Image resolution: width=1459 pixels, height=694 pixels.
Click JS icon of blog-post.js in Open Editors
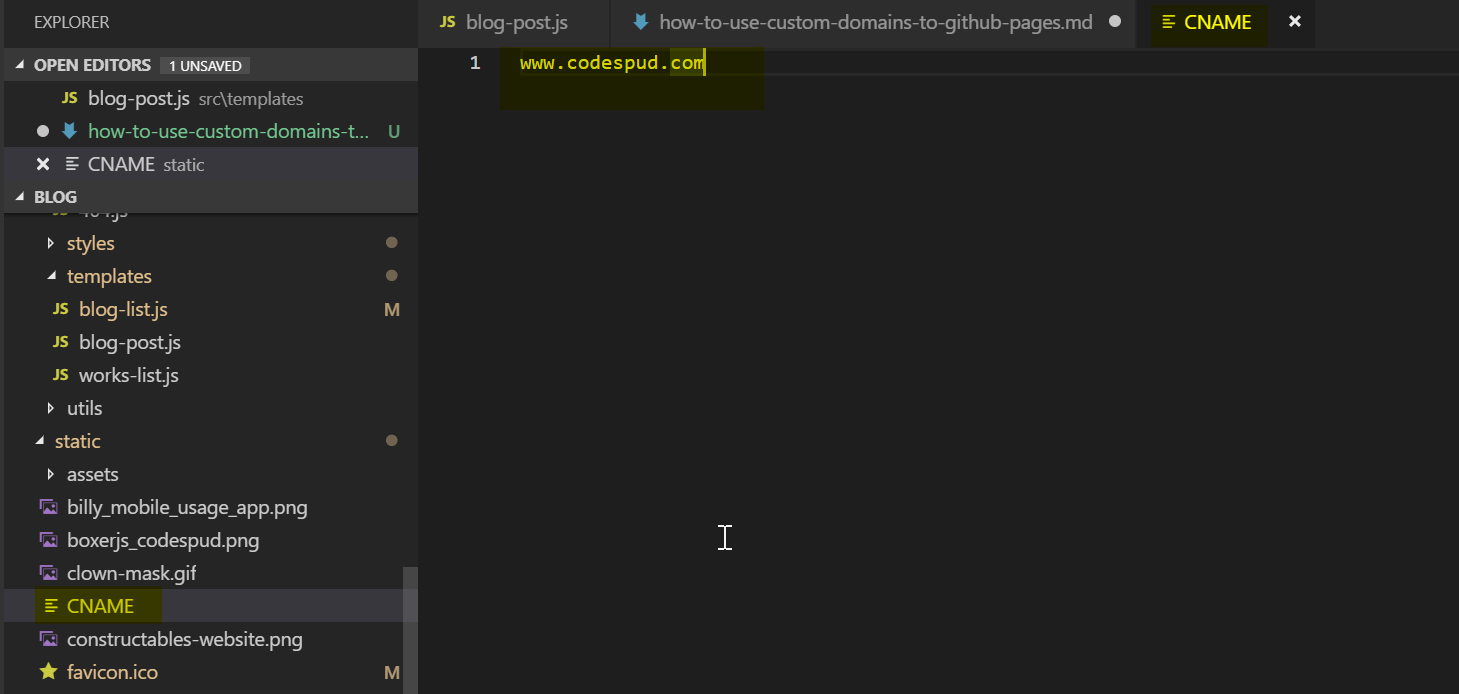click(69, 98)
